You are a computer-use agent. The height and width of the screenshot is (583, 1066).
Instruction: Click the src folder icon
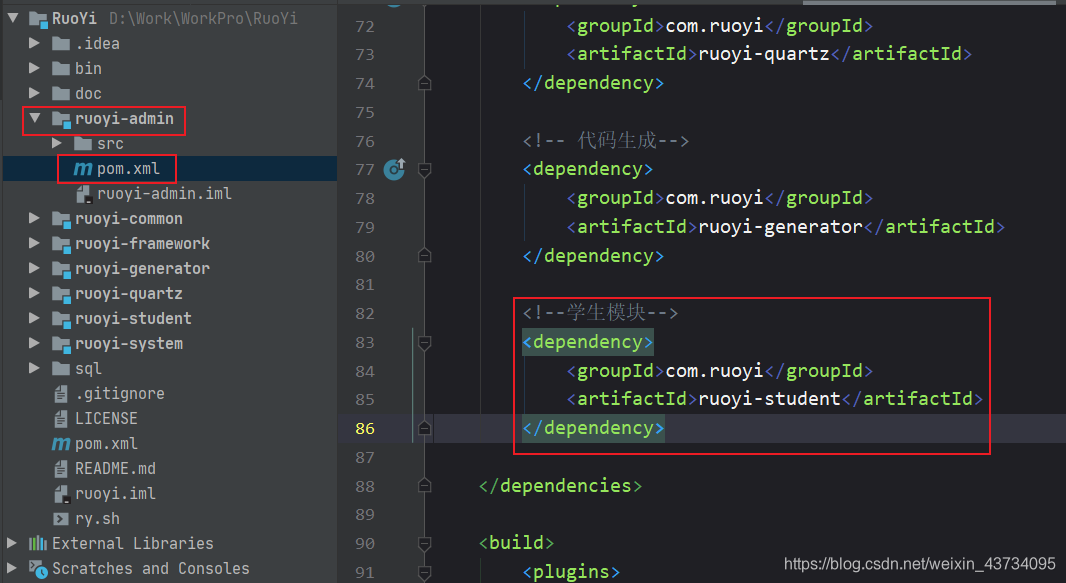coord(83,143)
